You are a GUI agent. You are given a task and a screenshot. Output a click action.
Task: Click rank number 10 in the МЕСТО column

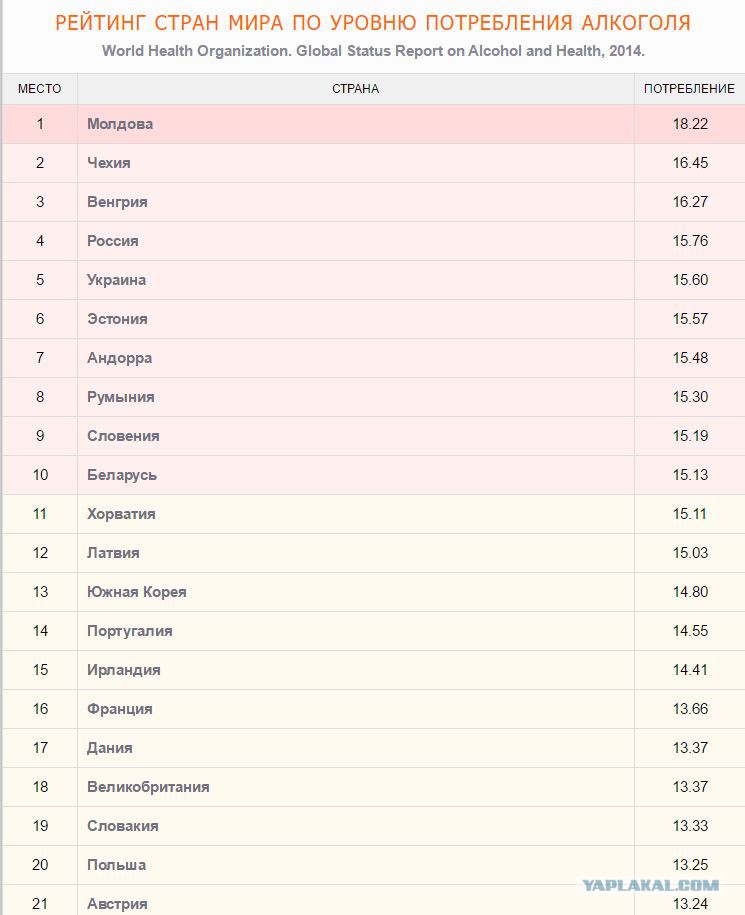pyautogui.click(x=40, y=475)
